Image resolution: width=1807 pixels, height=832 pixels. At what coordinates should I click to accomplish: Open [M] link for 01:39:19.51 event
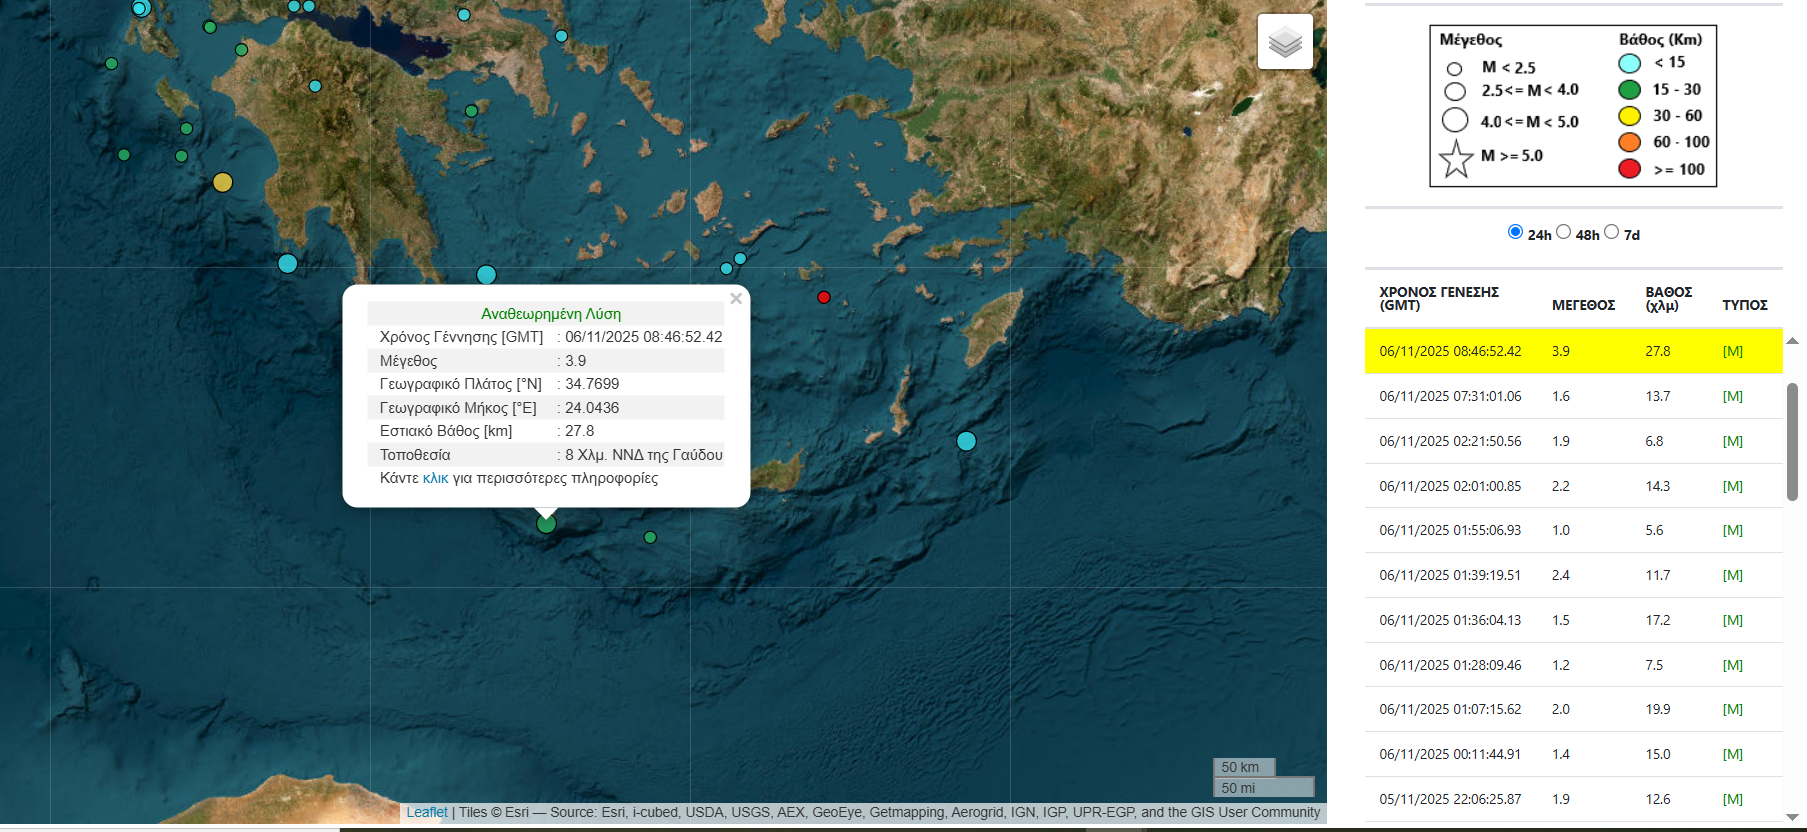pyautogui.click(x=1732, y=576)
